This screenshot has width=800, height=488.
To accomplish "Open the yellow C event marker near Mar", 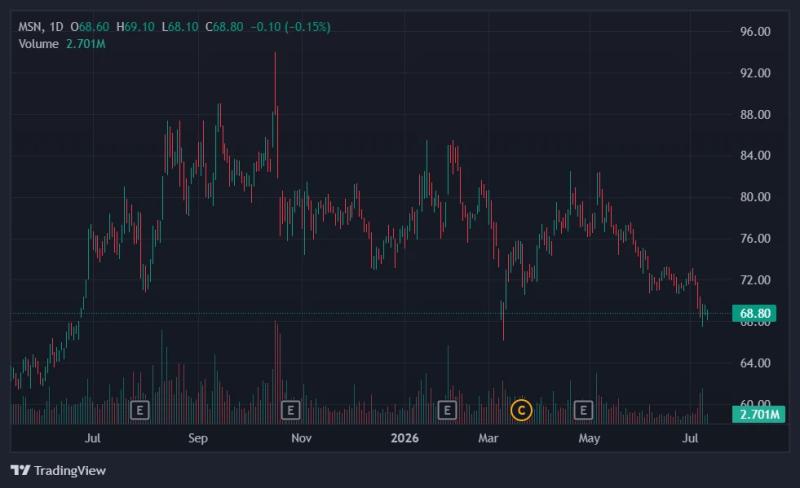I will pyautogui.click(x=521, y=410).
